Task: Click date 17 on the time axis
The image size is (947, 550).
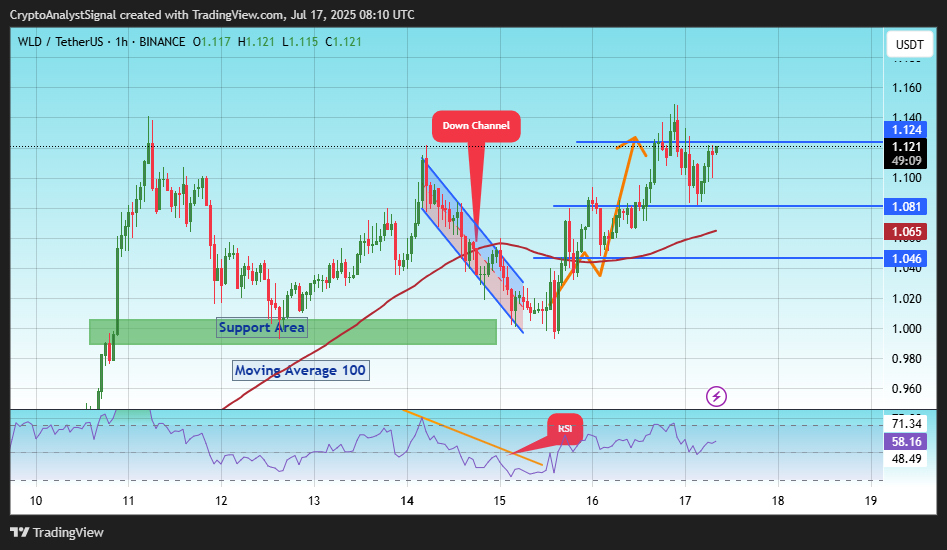Action: pyautogui.click(x=685, y=500)
